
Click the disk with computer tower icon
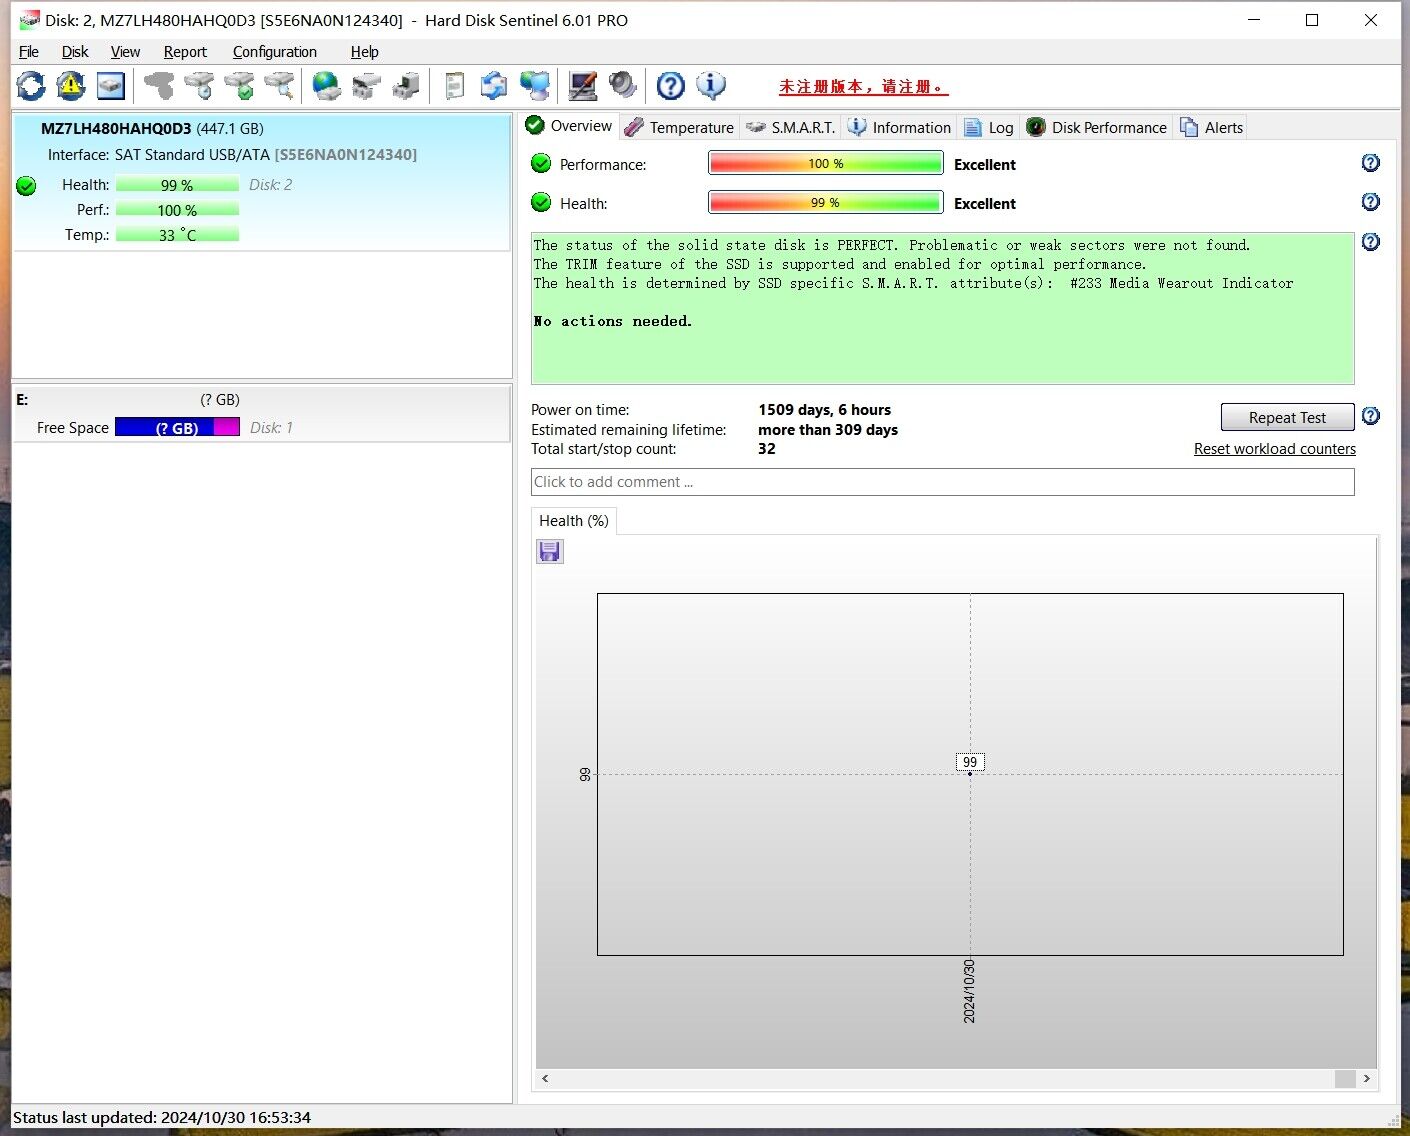coord(406,86)
